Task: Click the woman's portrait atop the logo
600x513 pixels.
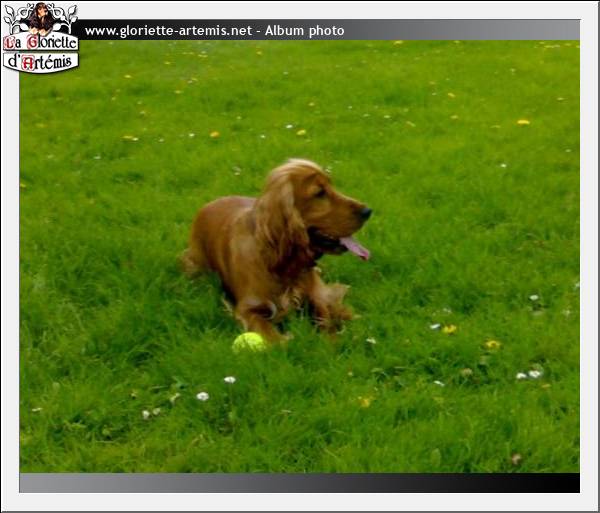Action: click(x=41, y=17)
